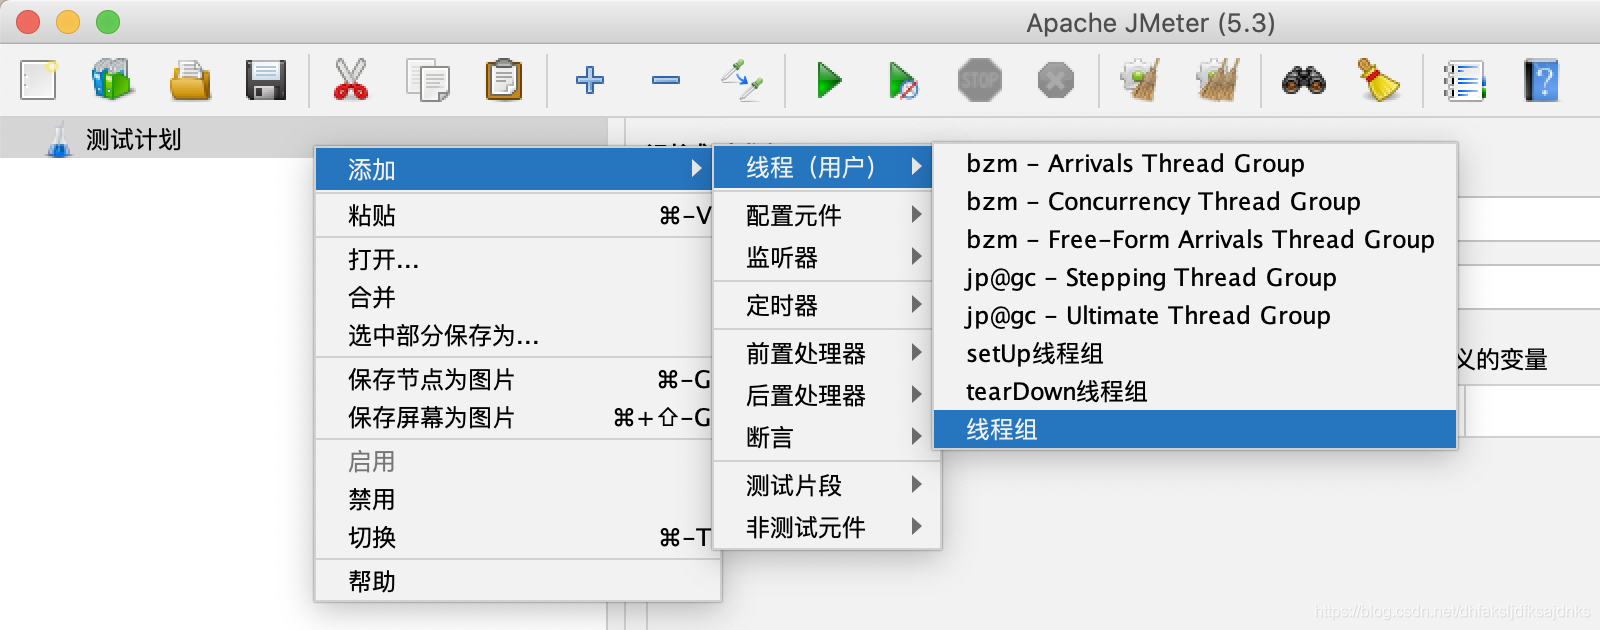Select 合并 from the context menu
Image resolution: width=1600 pixels, height=630 pixels.
point(514,298)
